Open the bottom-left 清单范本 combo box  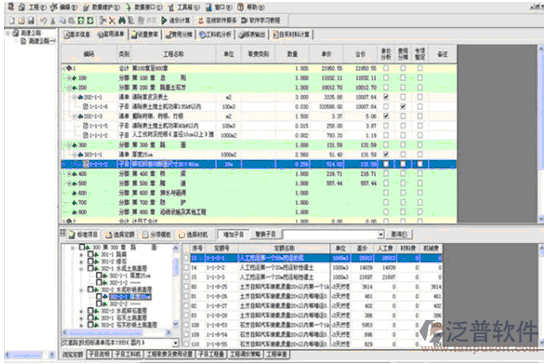(x=120, y=343)
